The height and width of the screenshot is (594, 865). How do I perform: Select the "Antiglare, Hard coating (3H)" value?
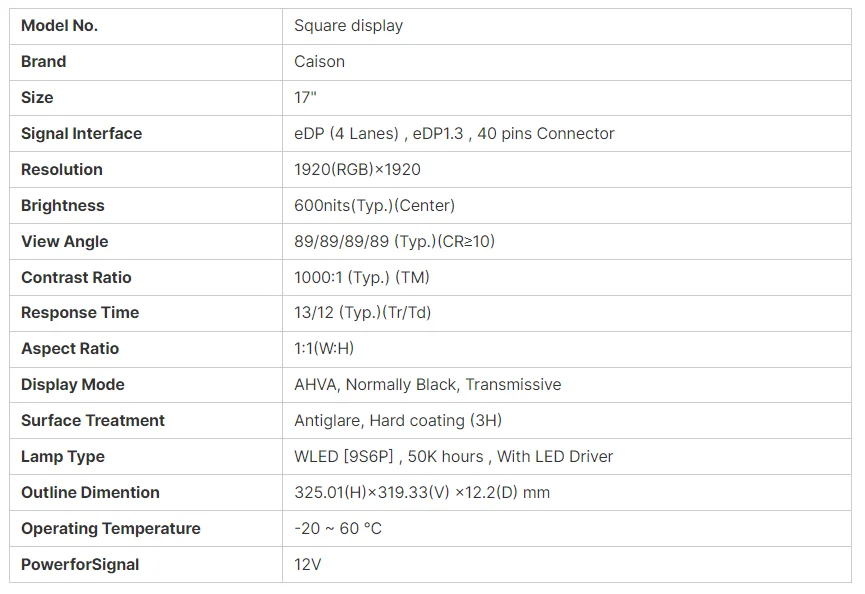[398, 421]
